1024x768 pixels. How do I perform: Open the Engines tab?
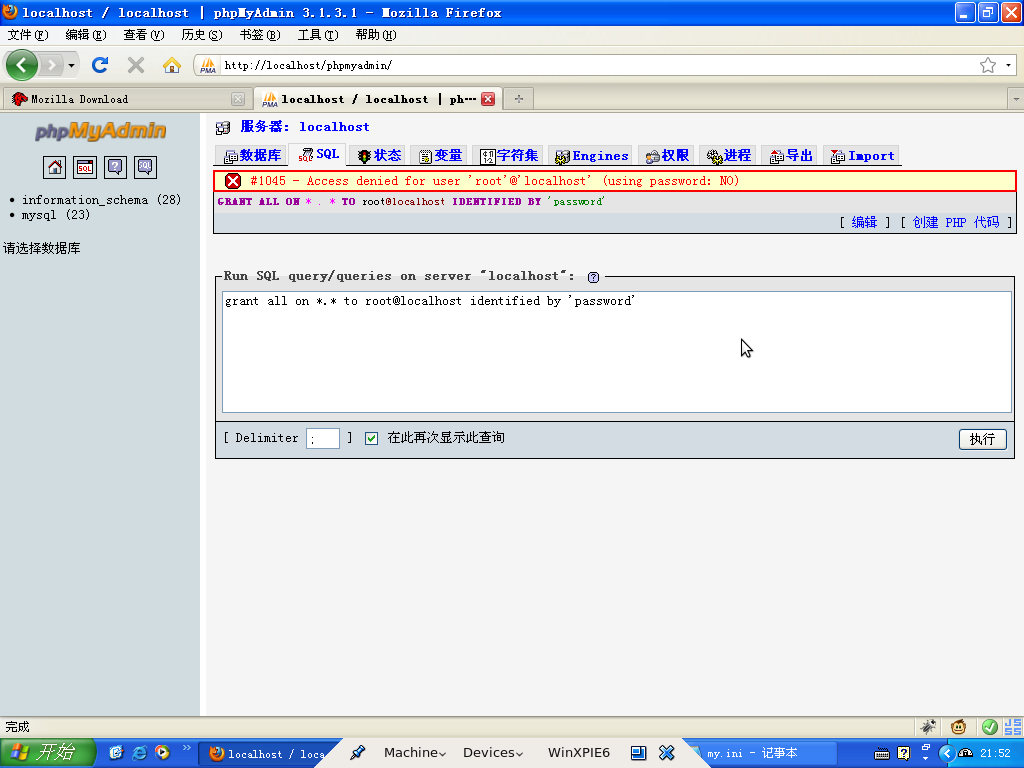pyautogui.click(x=591, y=155)
